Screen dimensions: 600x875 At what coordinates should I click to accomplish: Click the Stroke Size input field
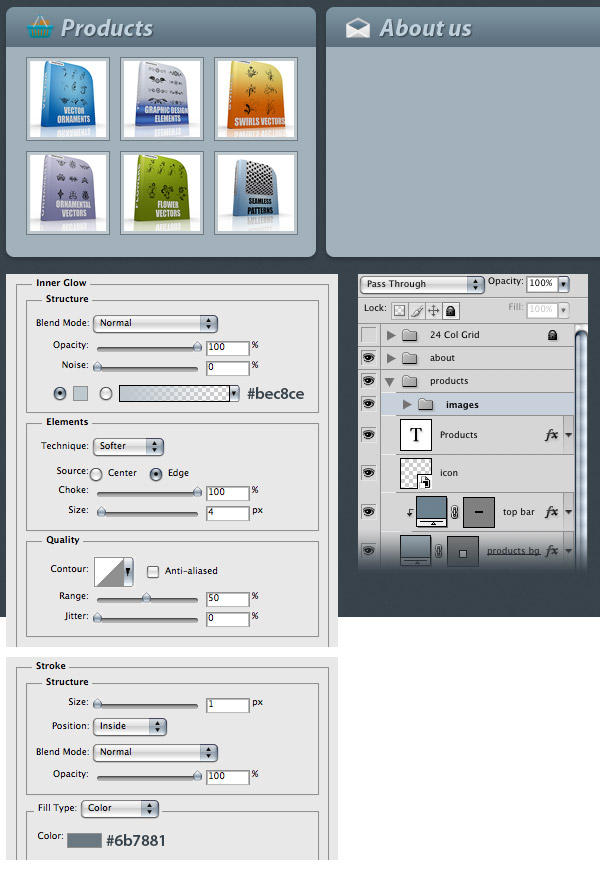(x=228, y=705)
